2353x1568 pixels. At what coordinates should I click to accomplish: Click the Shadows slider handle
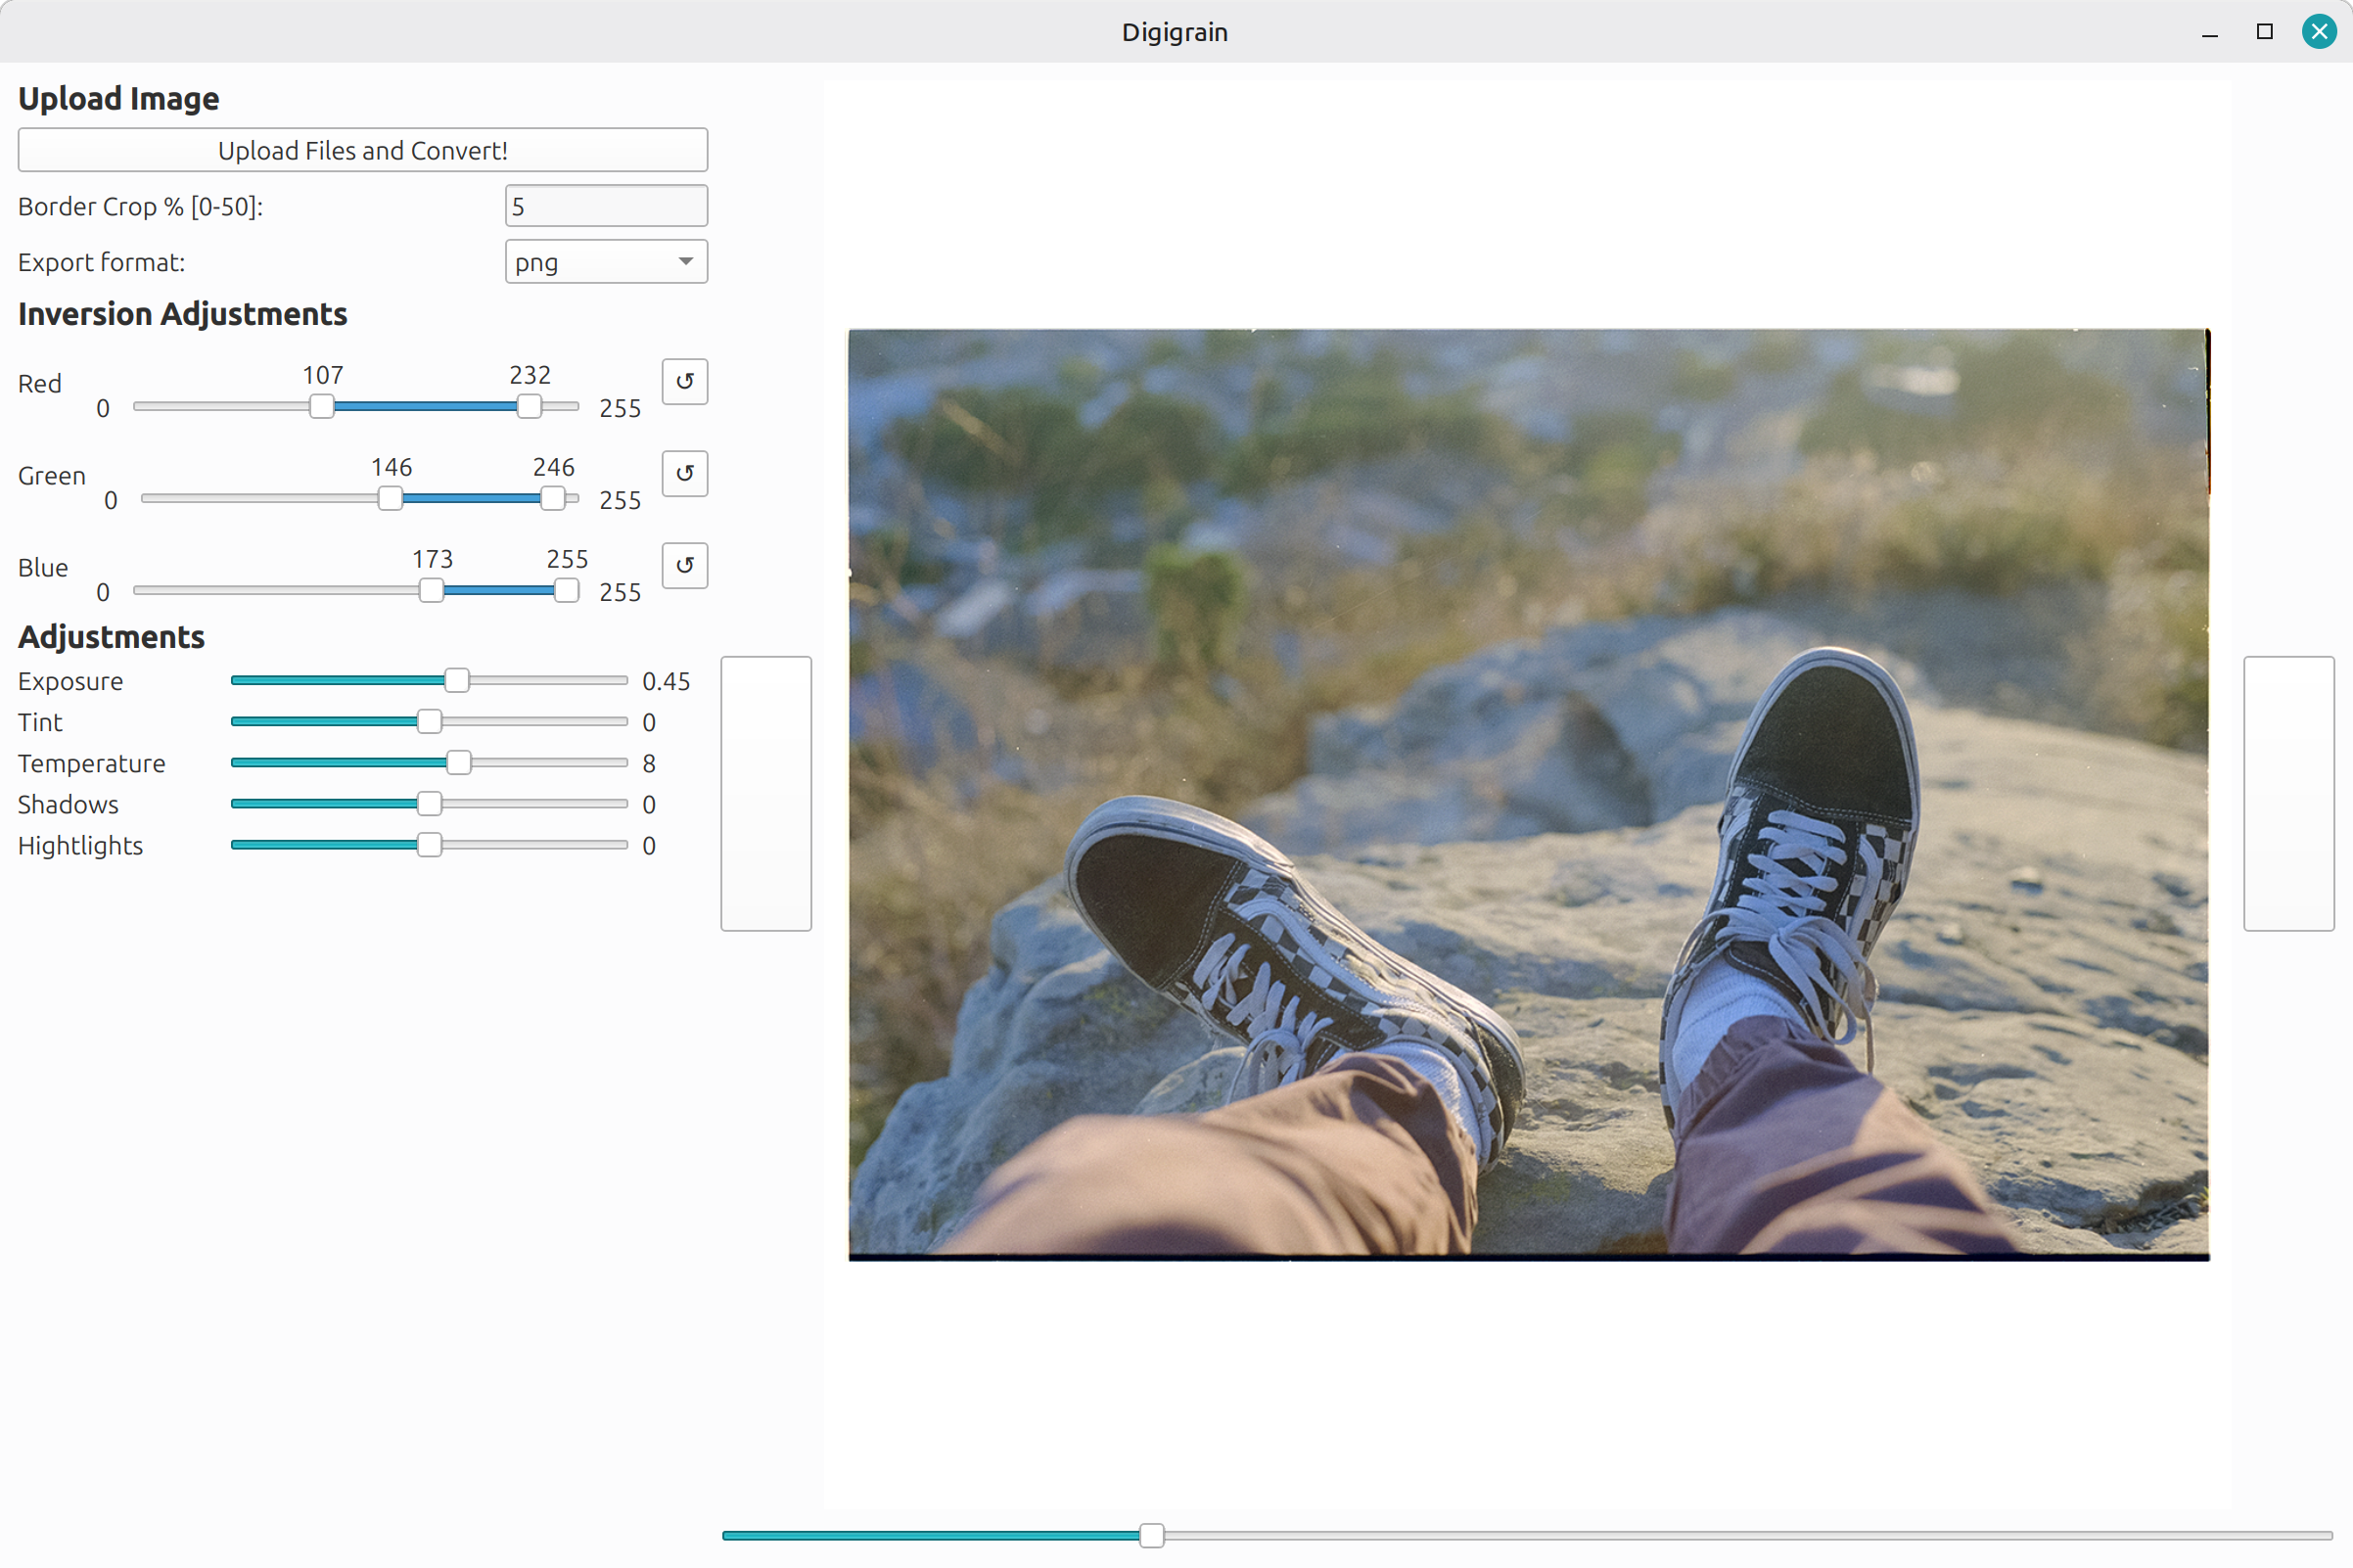click(x=430, y=802)
